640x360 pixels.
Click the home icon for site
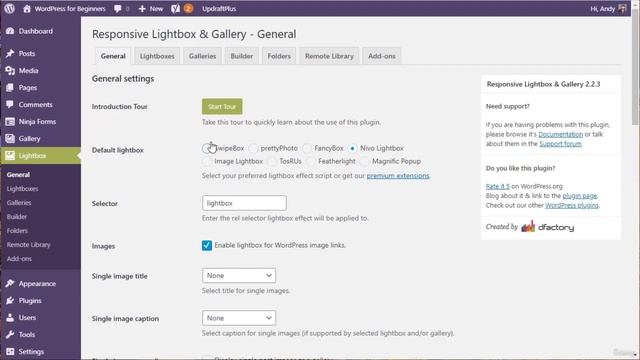tap(27, 9)
